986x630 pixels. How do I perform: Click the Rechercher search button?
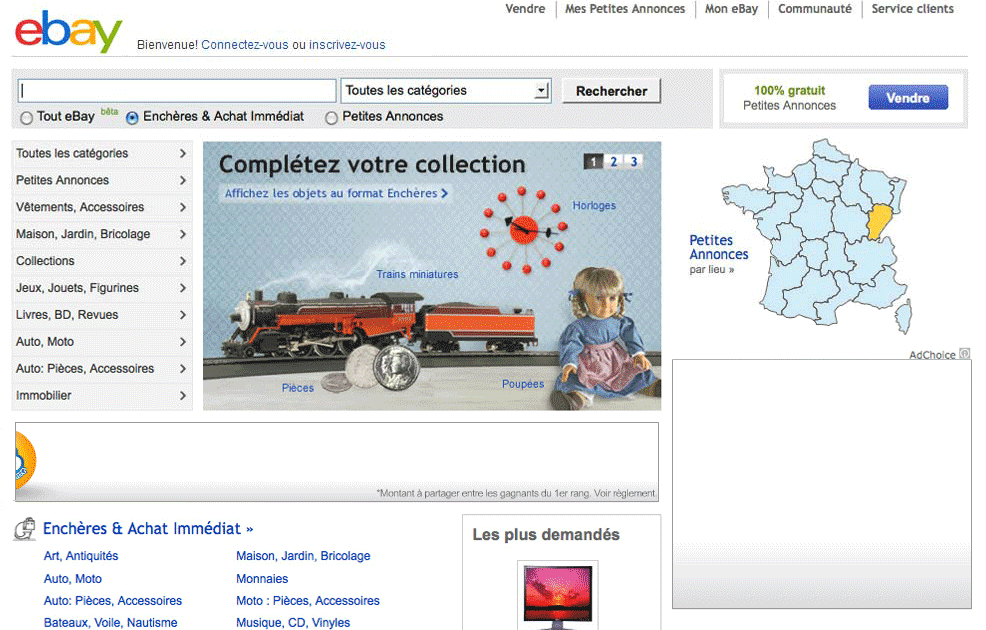coord(611,91)
